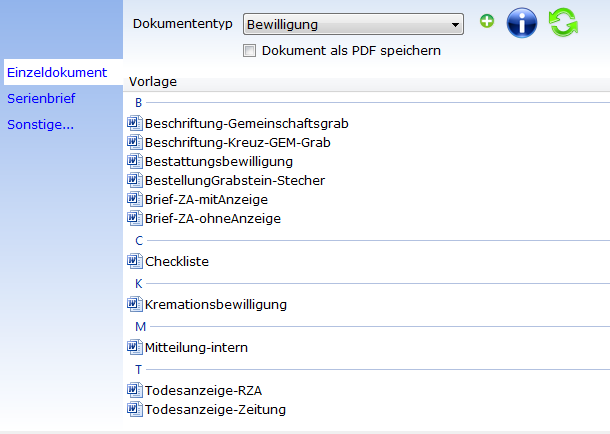The image size is (610, 434).
Task: Click Word icon beside Checkliste
Action: pos(135,261)
